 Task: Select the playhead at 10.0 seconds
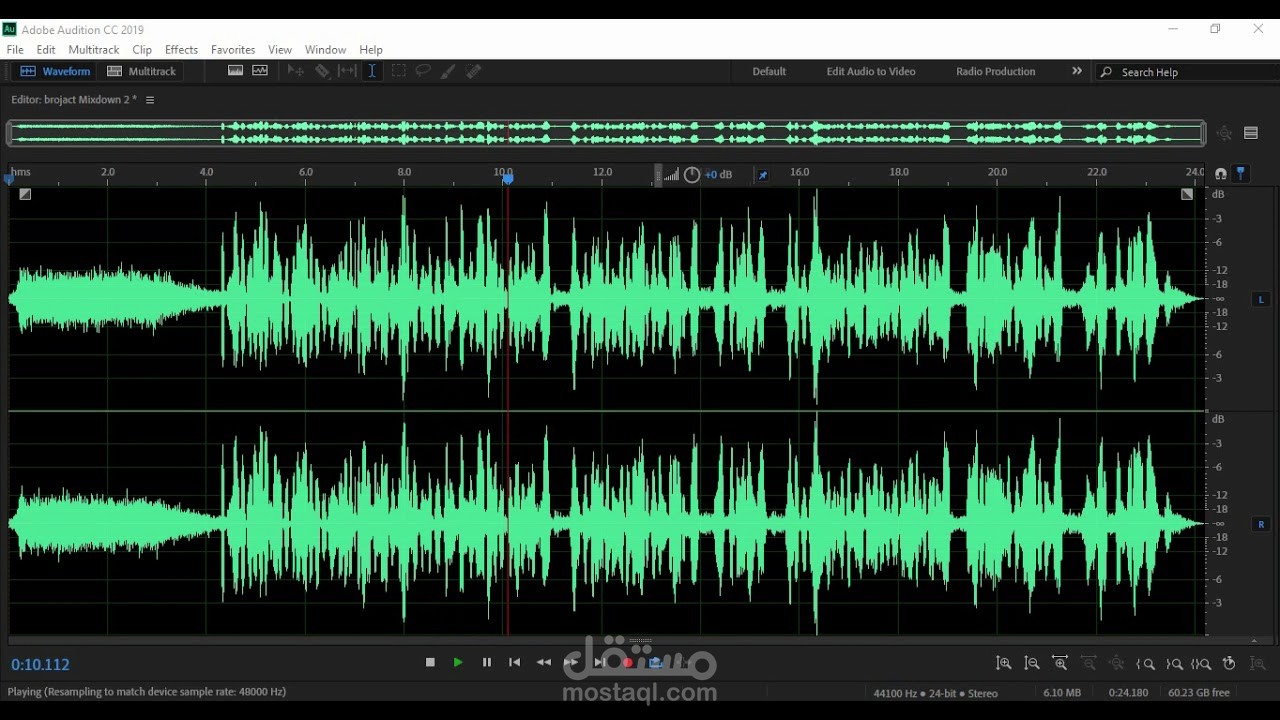[x=507, y=178]
